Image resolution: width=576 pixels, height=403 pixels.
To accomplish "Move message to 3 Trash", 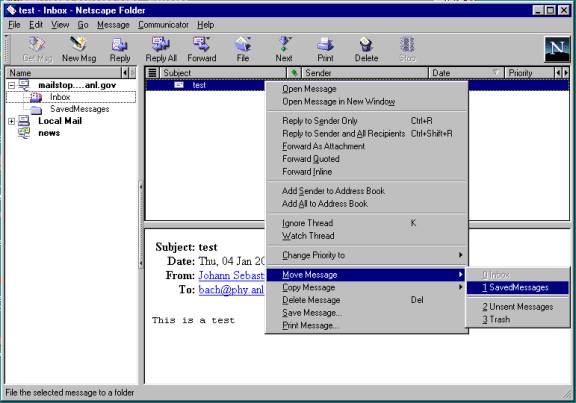I will tap(518, 319).
